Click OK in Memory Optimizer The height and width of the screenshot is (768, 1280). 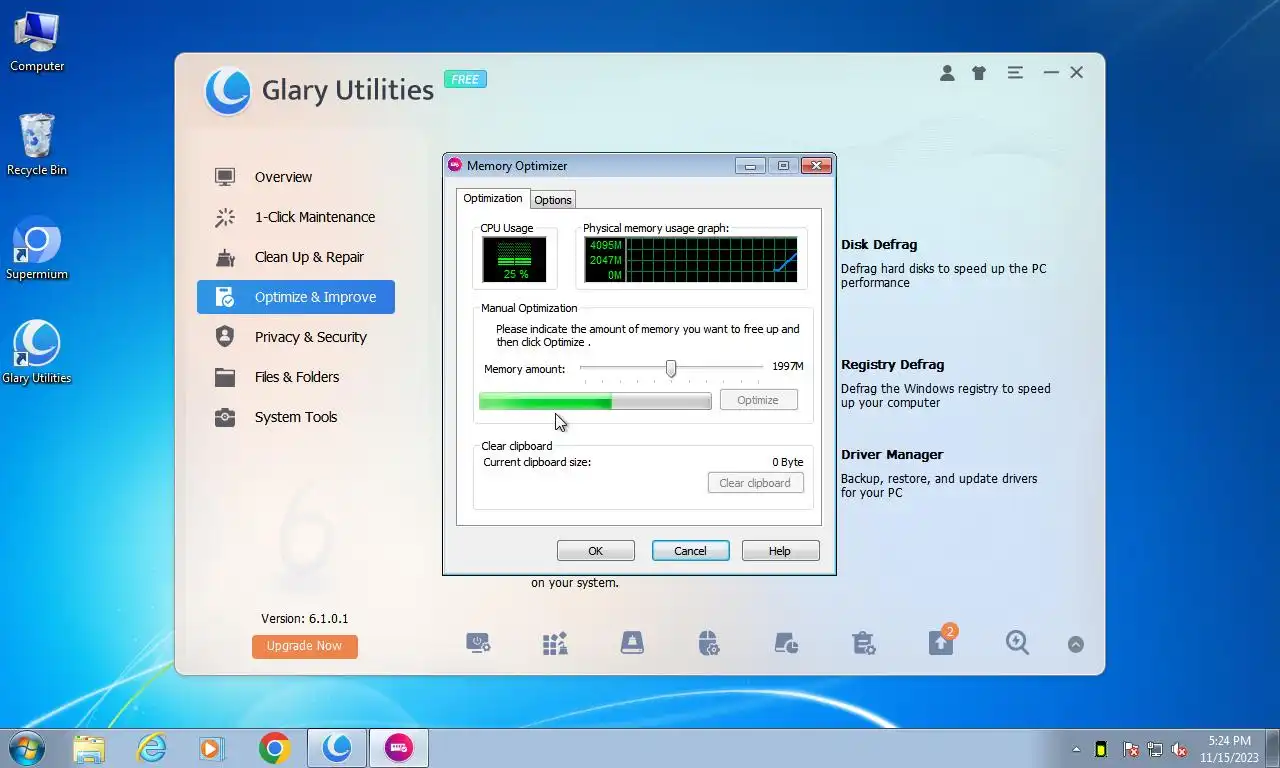click(596, 551)
